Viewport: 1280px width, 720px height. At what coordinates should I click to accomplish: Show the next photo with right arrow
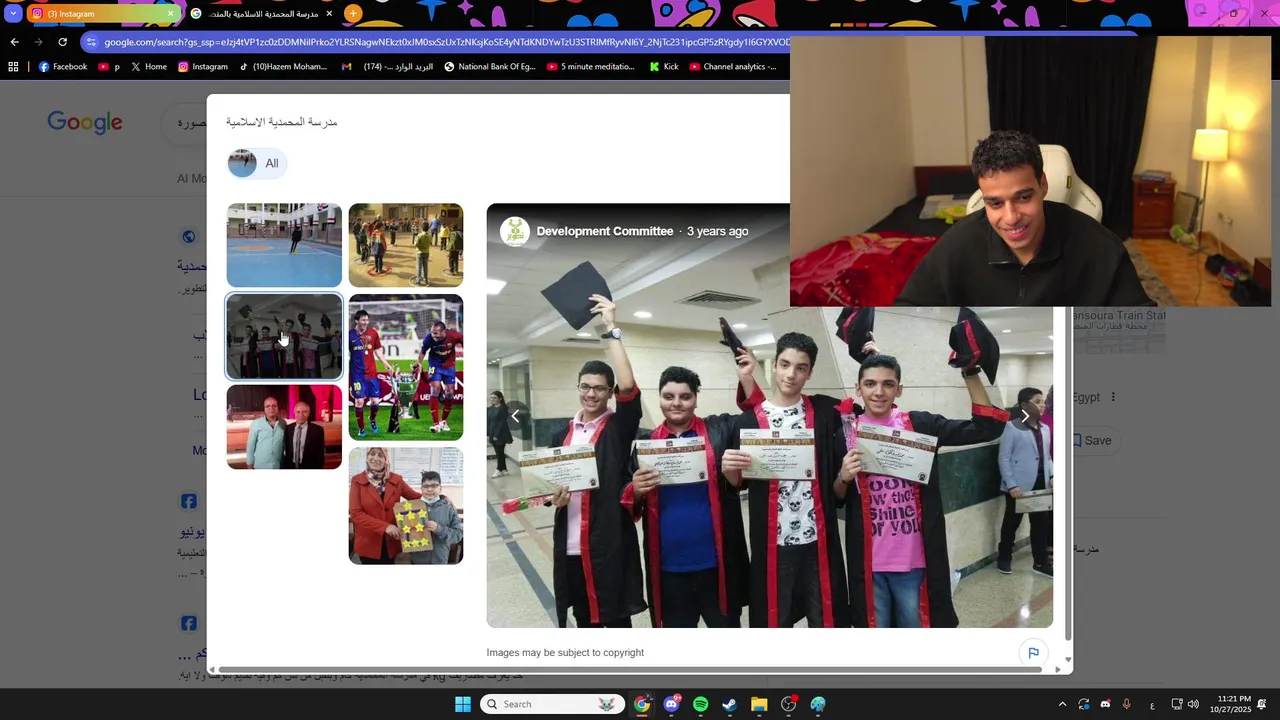coord(1025,416)
